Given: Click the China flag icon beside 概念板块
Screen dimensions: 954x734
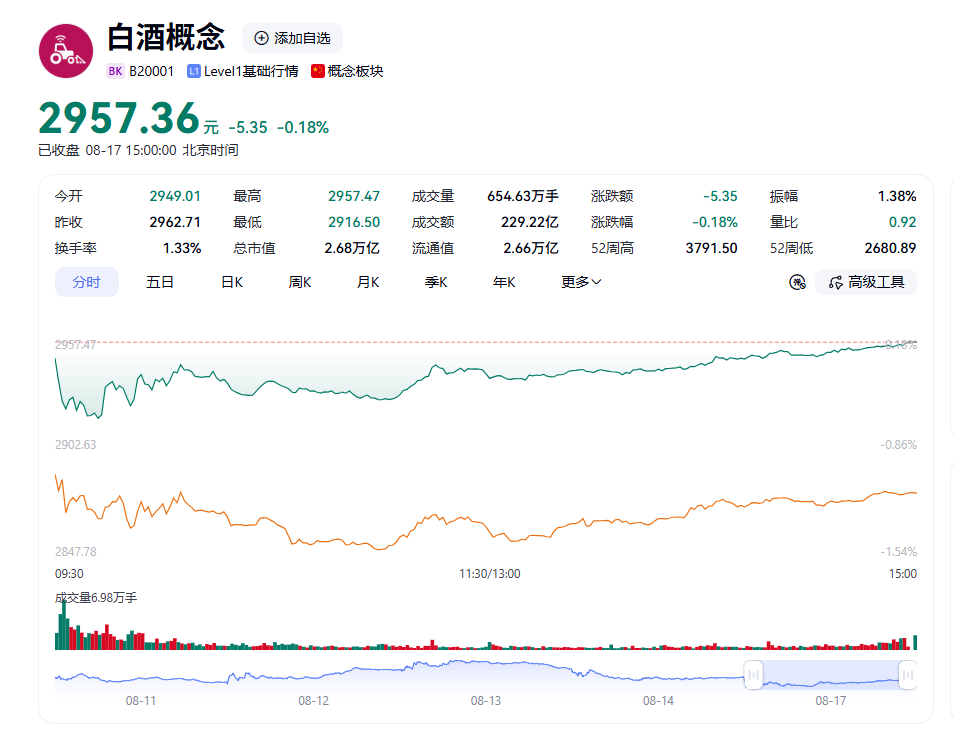Looking at the screenshot, I should [x=318, y=71].
